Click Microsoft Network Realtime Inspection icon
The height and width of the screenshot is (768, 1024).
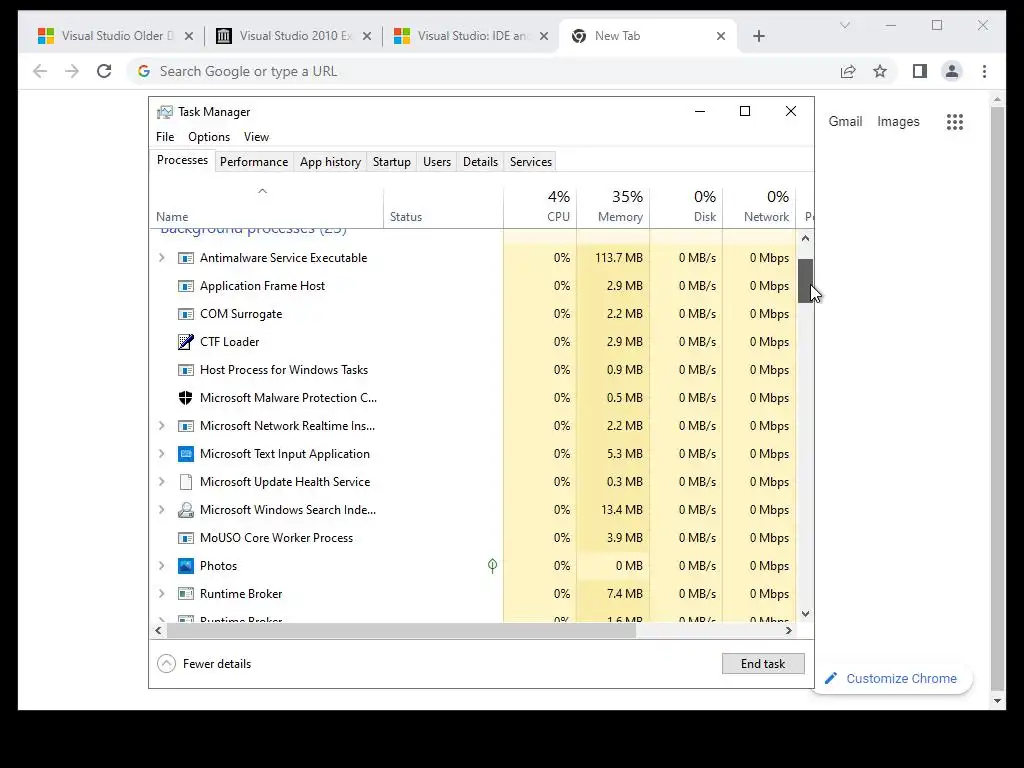point(185,426)
